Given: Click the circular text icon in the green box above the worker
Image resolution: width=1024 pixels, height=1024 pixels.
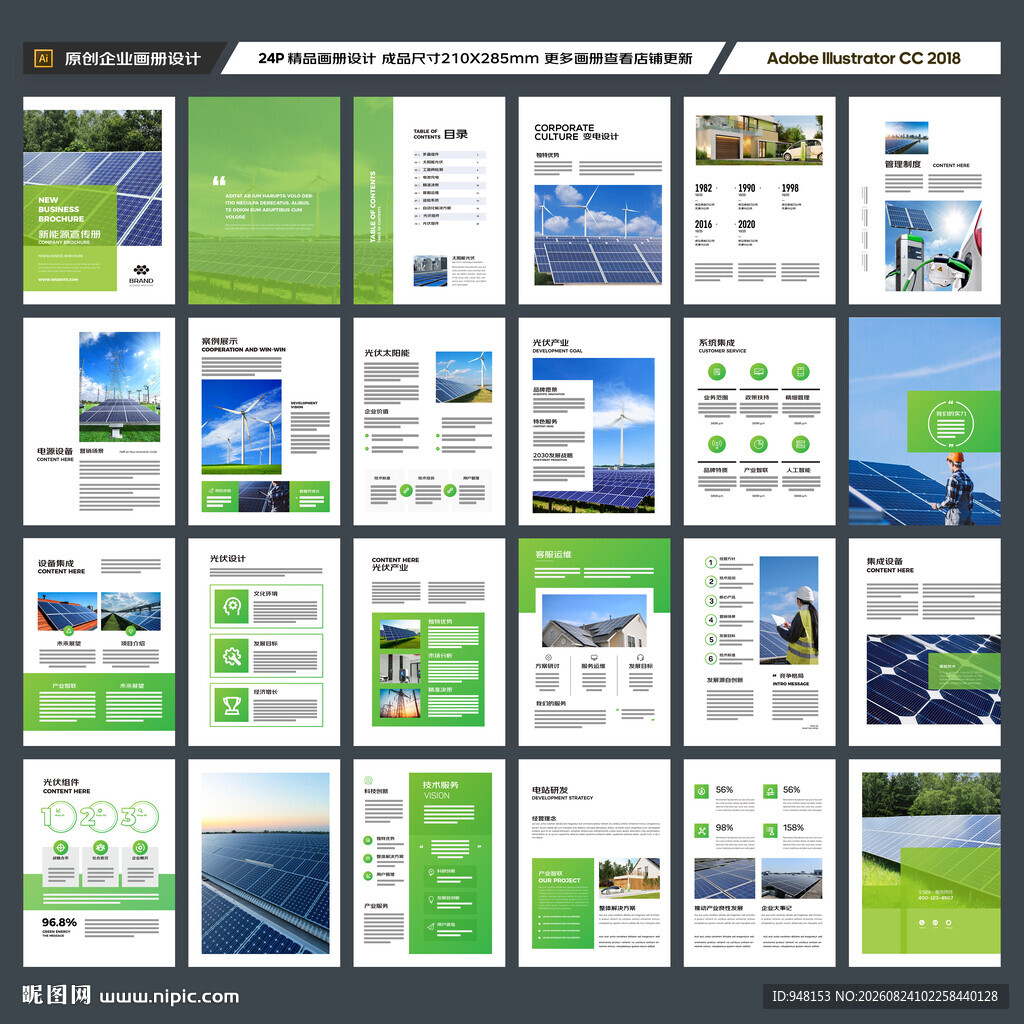Looking at the screenshot, I should tap(950, 423).
